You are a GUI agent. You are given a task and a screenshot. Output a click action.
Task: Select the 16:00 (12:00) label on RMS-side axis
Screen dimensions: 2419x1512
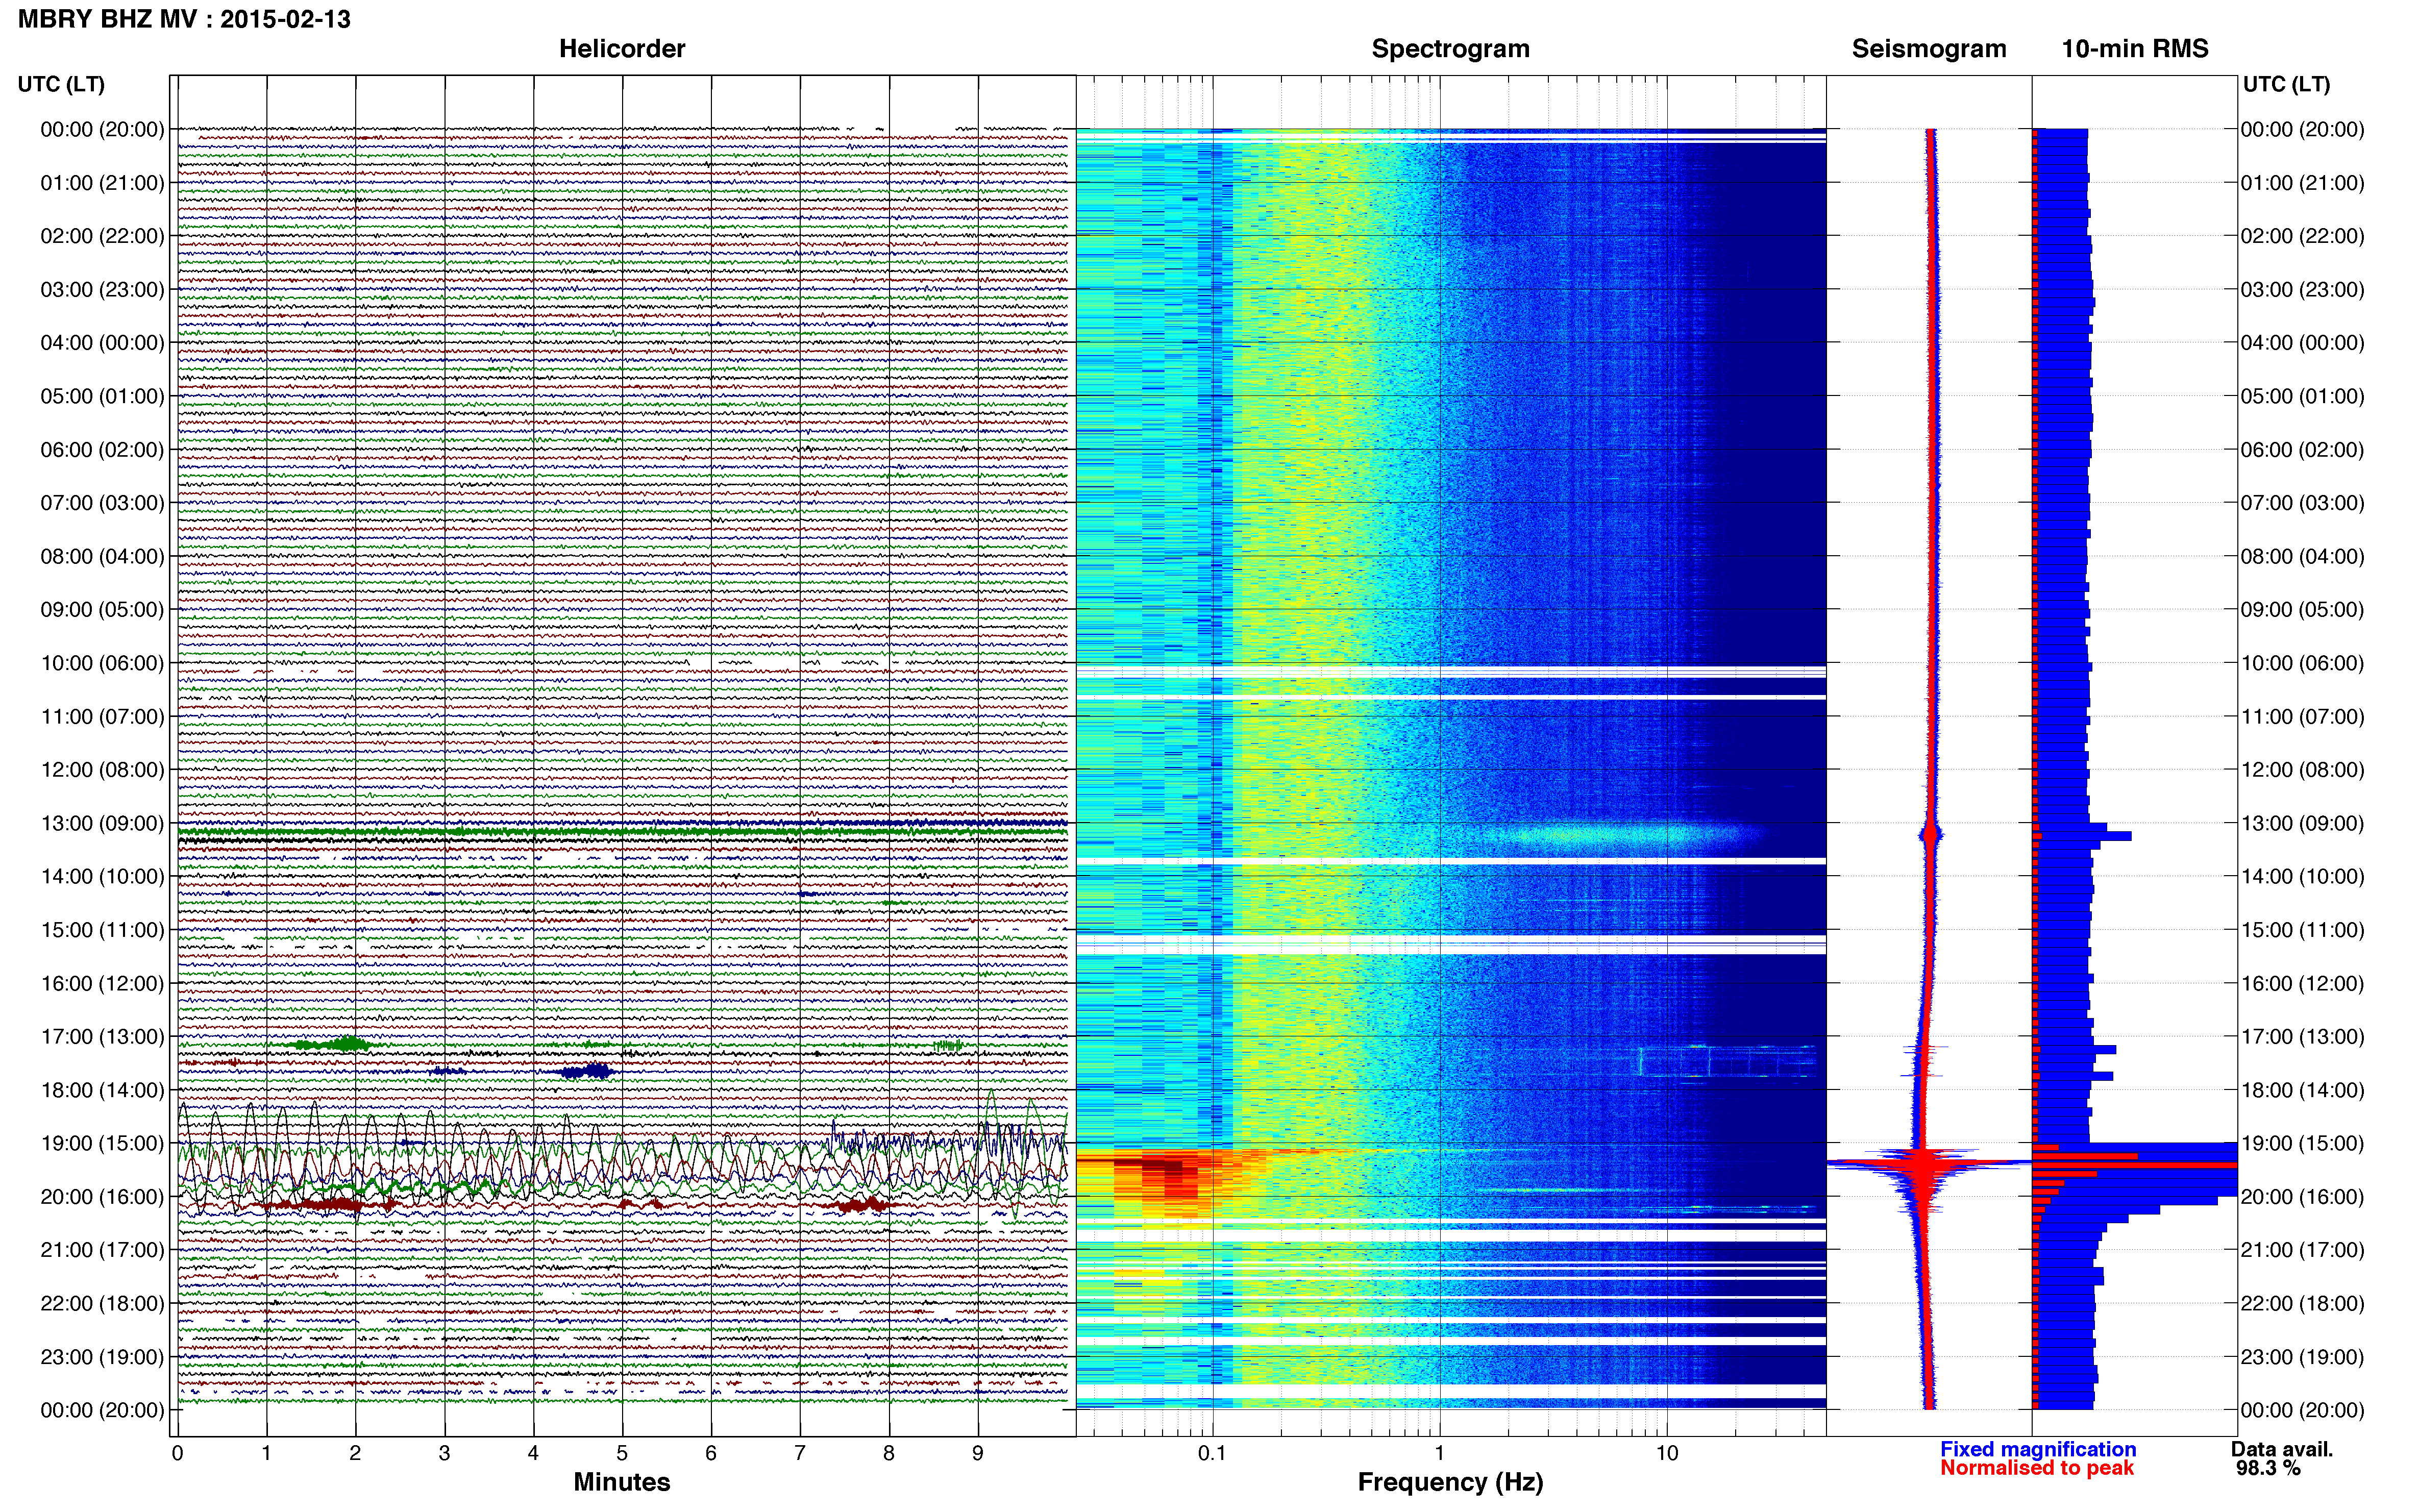pyautogui.click(x=2302, y=983)
